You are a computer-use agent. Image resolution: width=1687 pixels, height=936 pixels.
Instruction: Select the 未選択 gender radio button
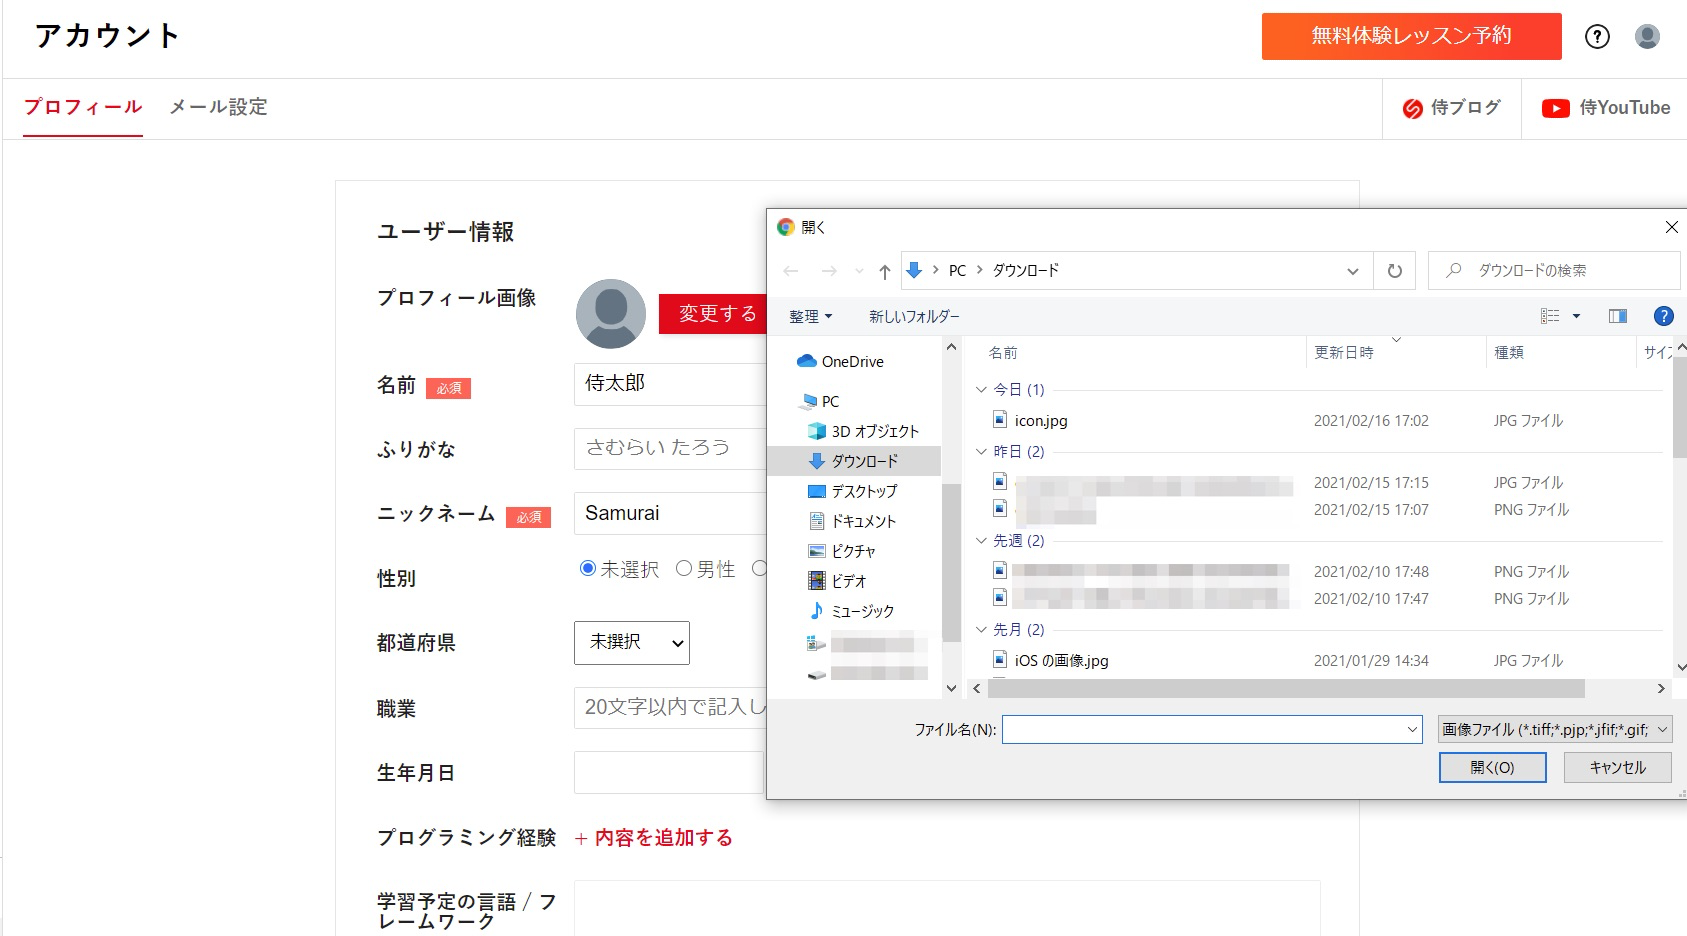click(588, 569)
